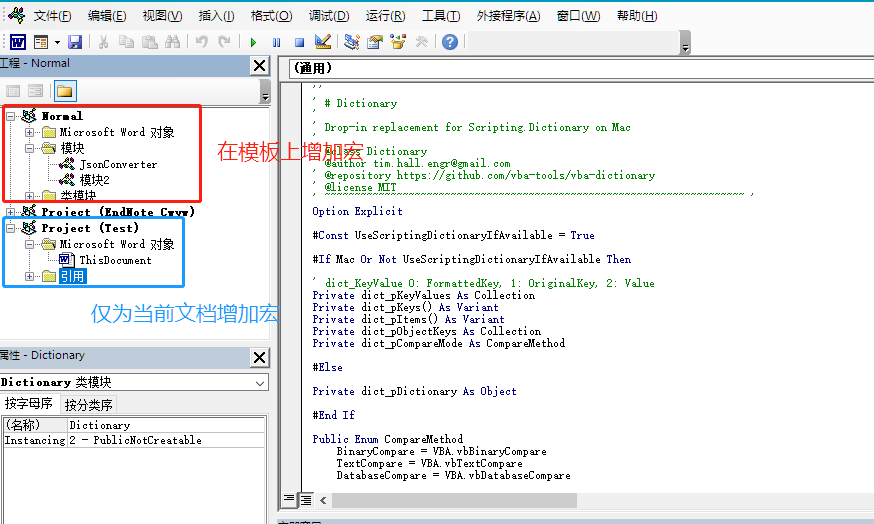Close the 属性 - Dictionary properties panel

pyautogui.click(x=260, y=357)
